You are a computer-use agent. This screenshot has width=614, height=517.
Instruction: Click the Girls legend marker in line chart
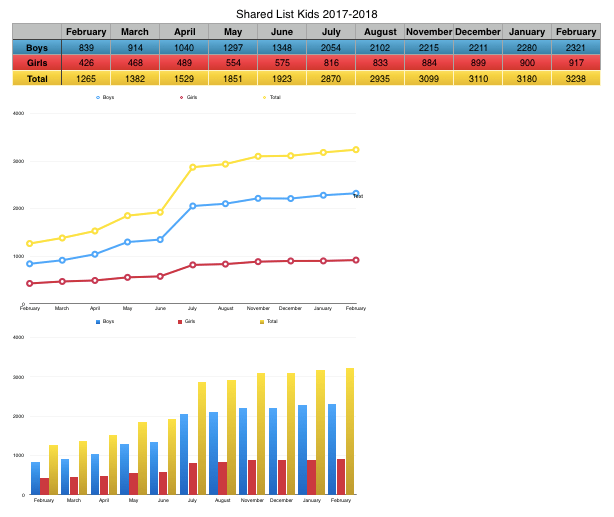pos(180,97)
